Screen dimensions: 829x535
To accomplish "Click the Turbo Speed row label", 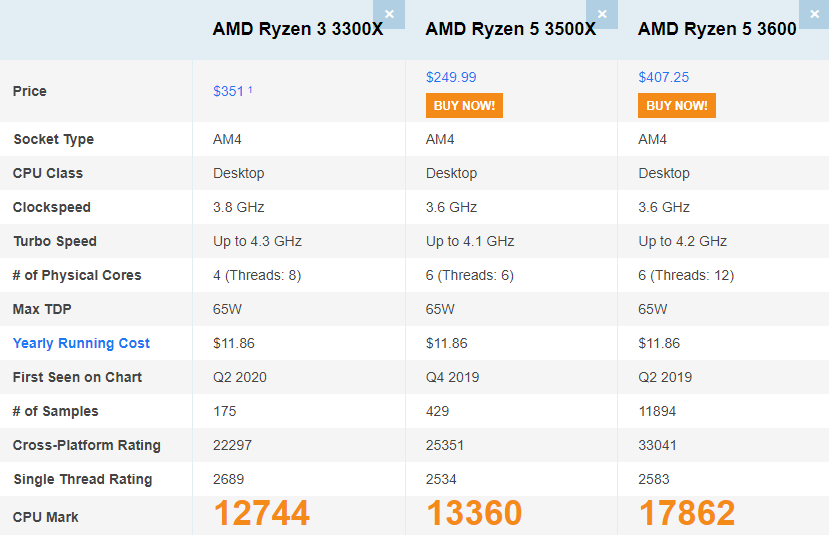I will click(x=55, y=241).
